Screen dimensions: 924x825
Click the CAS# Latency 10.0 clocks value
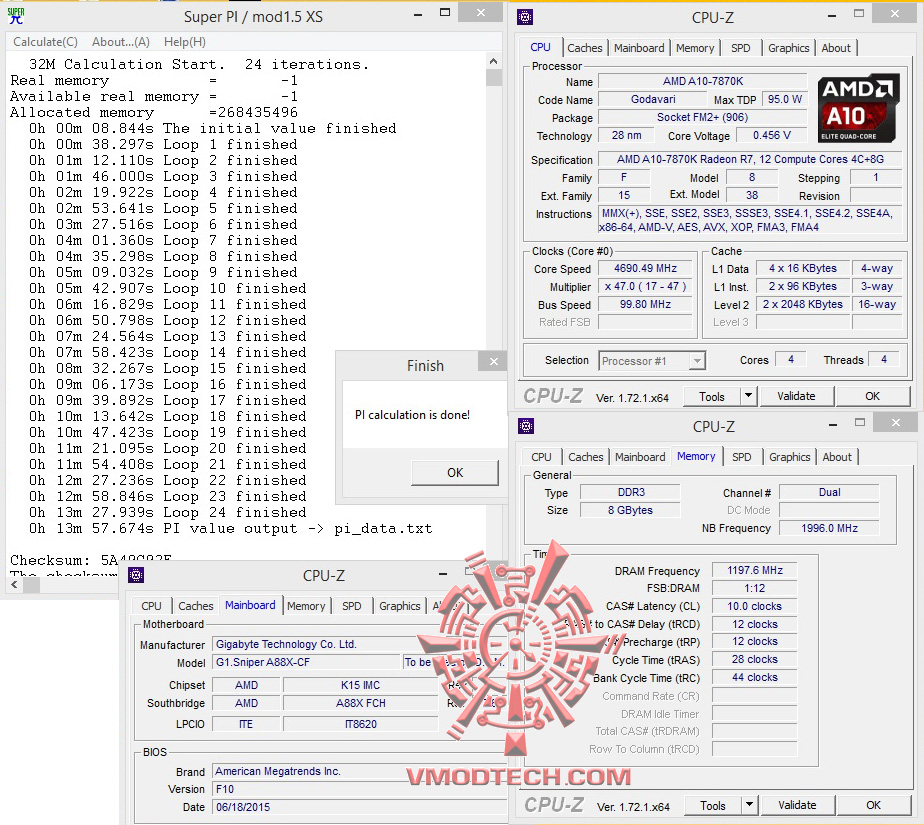coord(755,606)
